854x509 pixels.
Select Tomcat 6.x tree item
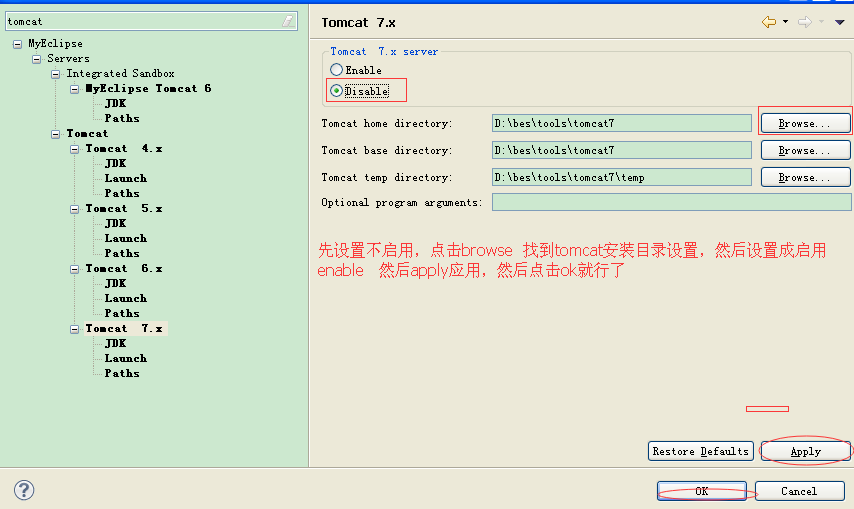pos(124,268)
